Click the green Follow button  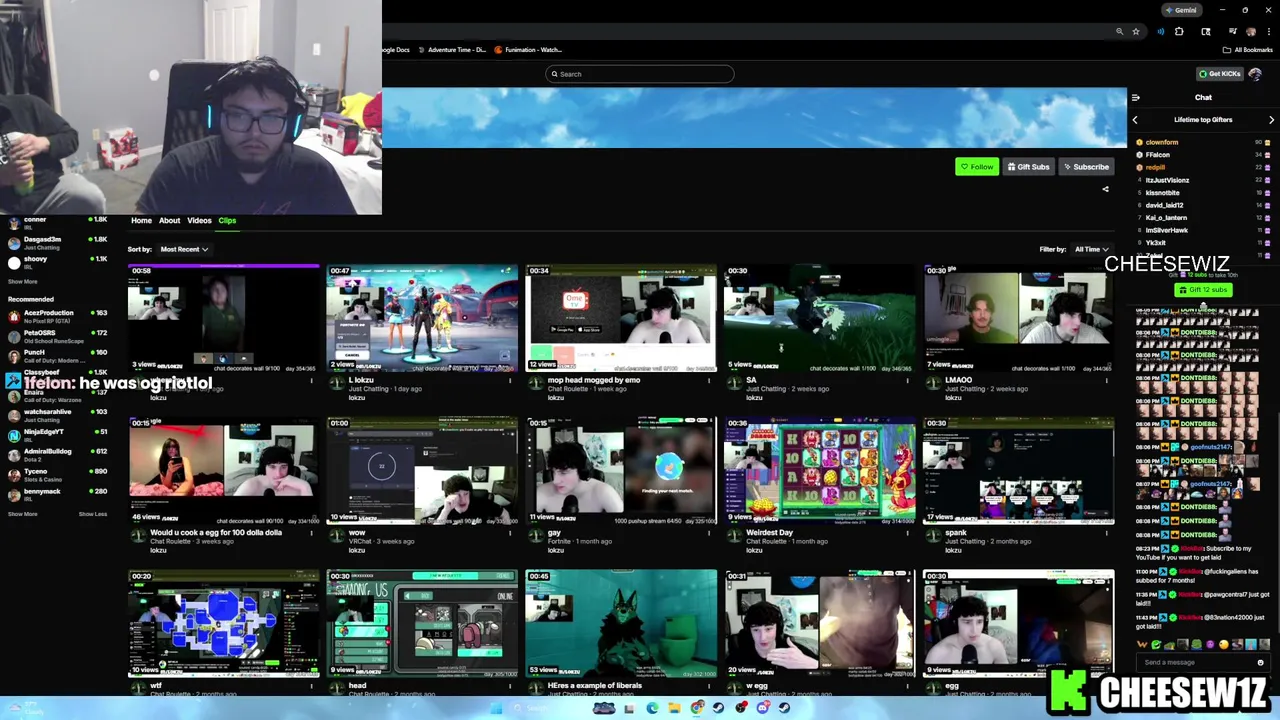[x=976, y=167]
